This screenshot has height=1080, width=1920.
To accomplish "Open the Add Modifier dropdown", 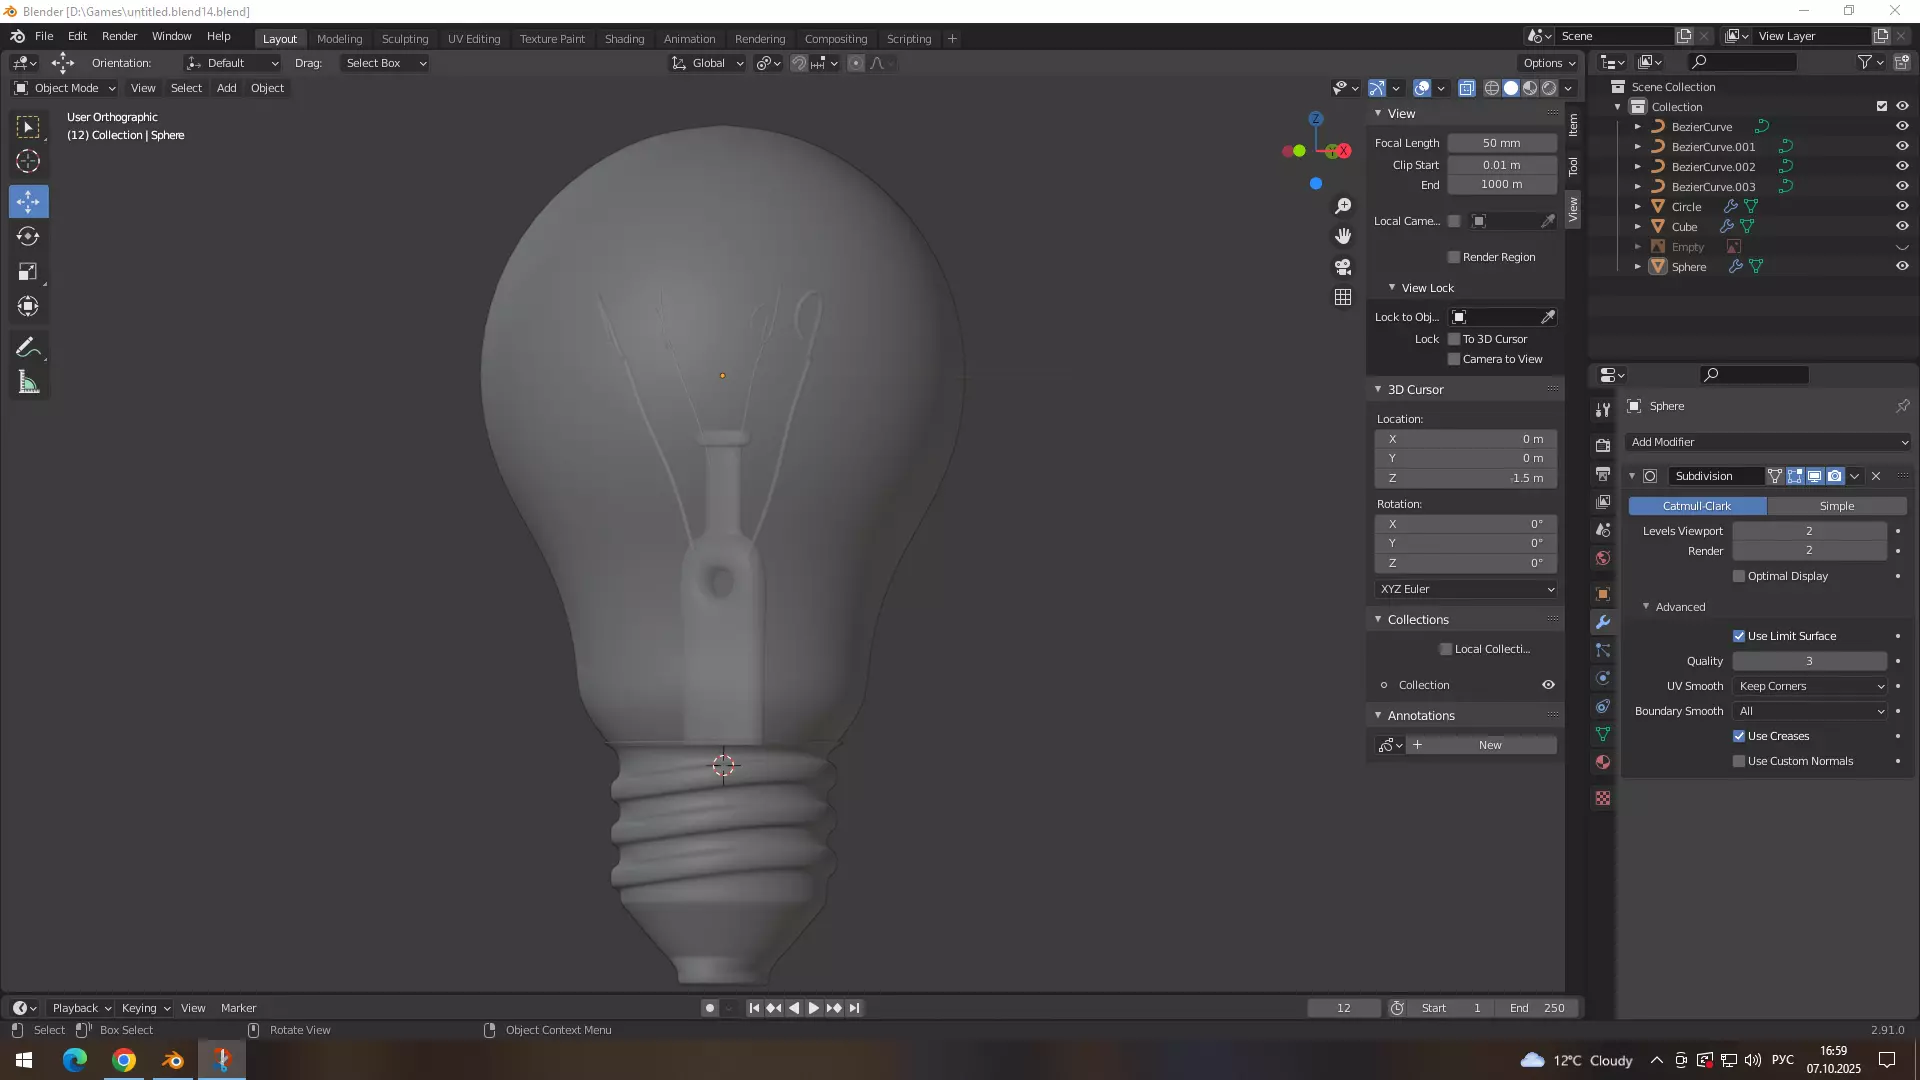I will click(x=1768, y=442).
